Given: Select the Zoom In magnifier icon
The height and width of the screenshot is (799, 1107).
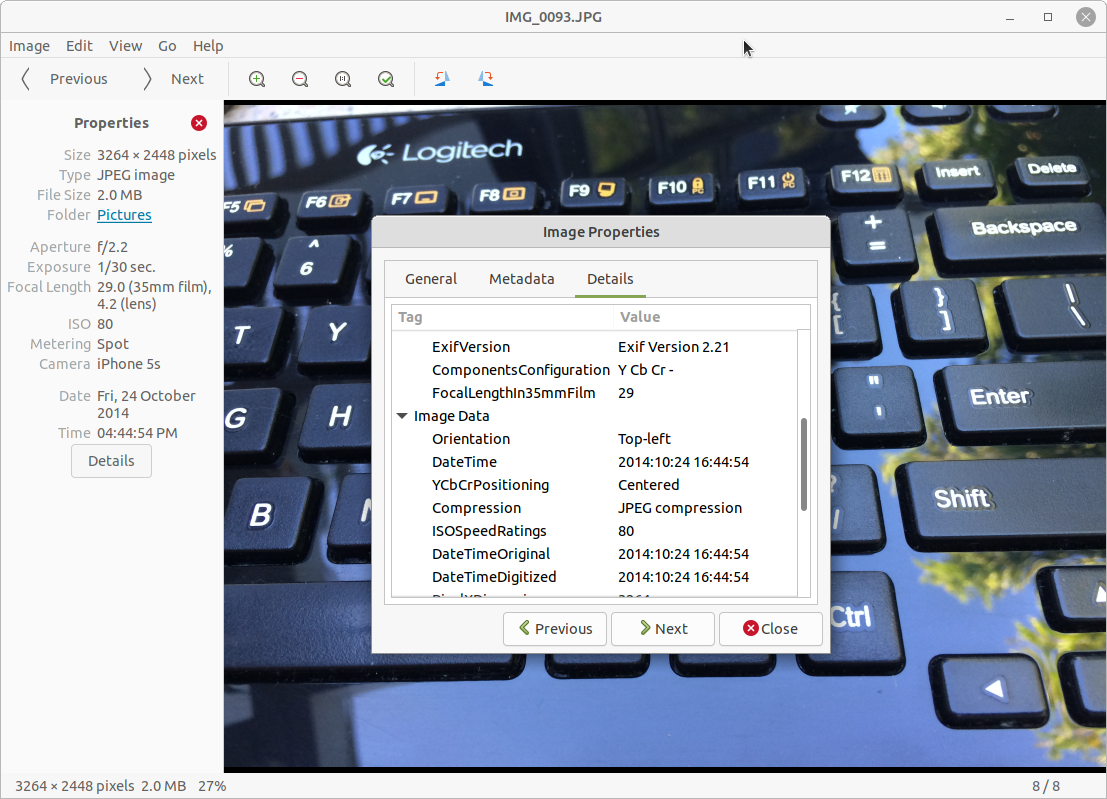Looking at the screenshot, I should (257, 78).
